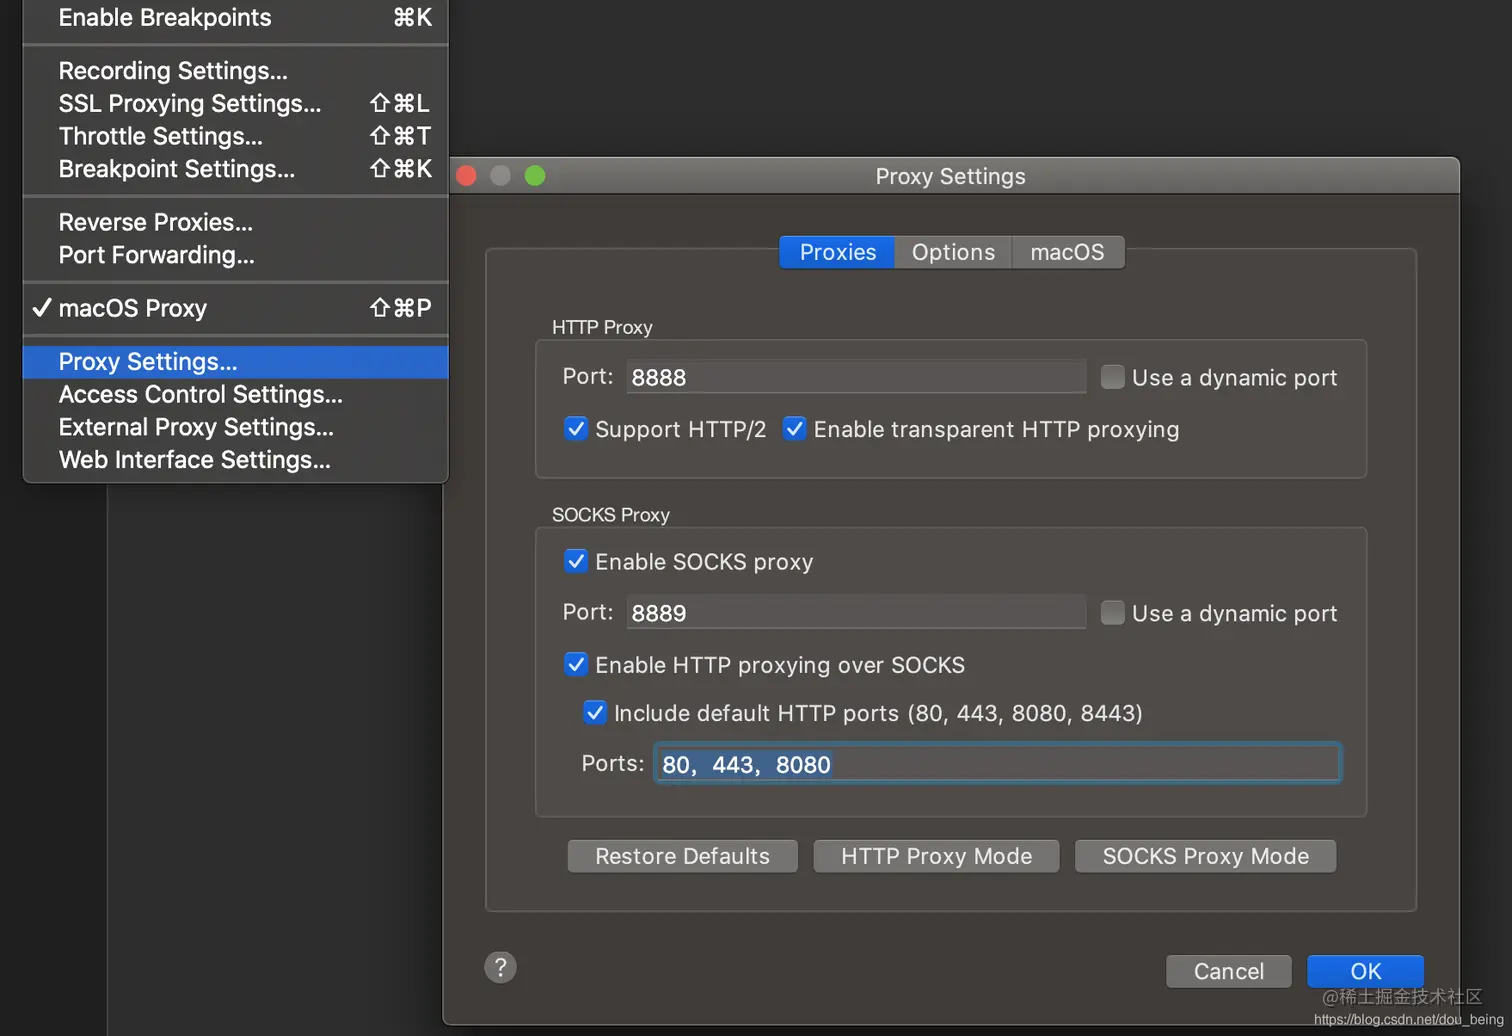
Task: Cancel the Proxy Settings dialog
Action: tap(1229, 971)
